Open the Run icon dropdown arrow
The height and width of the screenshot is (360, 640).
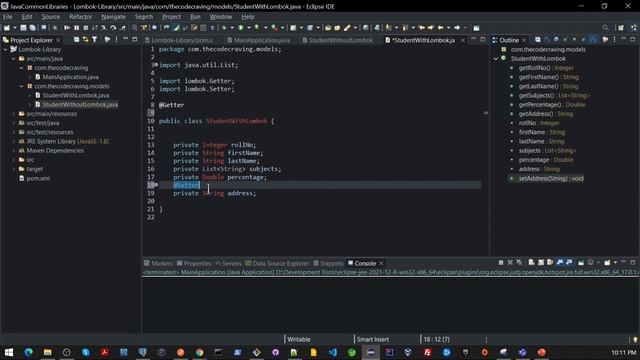[249, 28]
